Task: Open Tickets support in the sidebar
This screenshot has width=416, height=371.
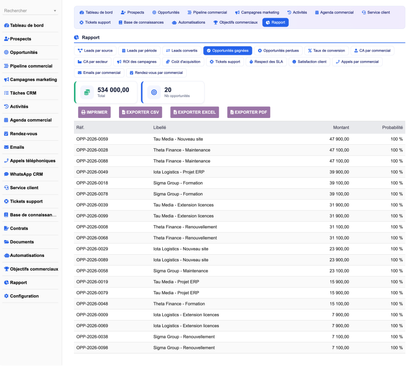Action: [x=23, y=201]
